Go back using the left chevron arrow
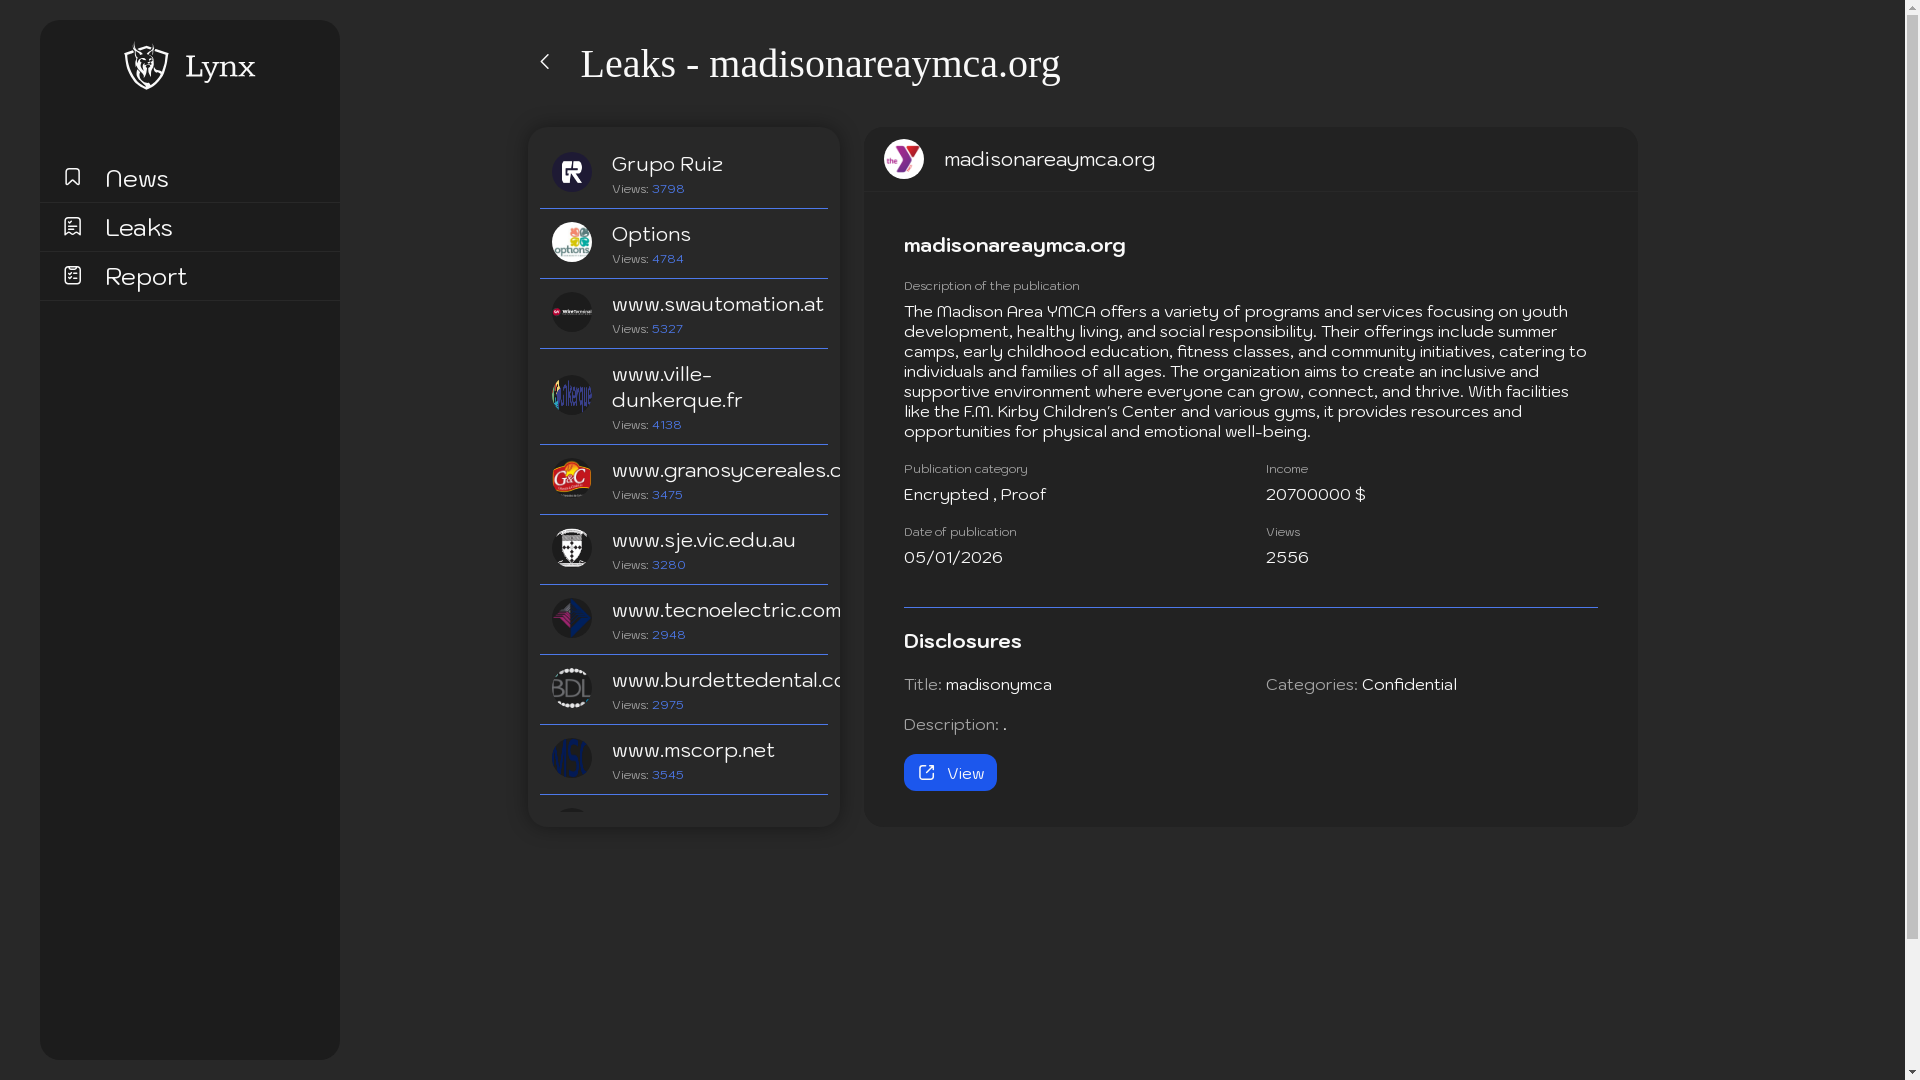Image resolution: width=1920 pixels, height=1080 pixels. [x=545, y=62]
